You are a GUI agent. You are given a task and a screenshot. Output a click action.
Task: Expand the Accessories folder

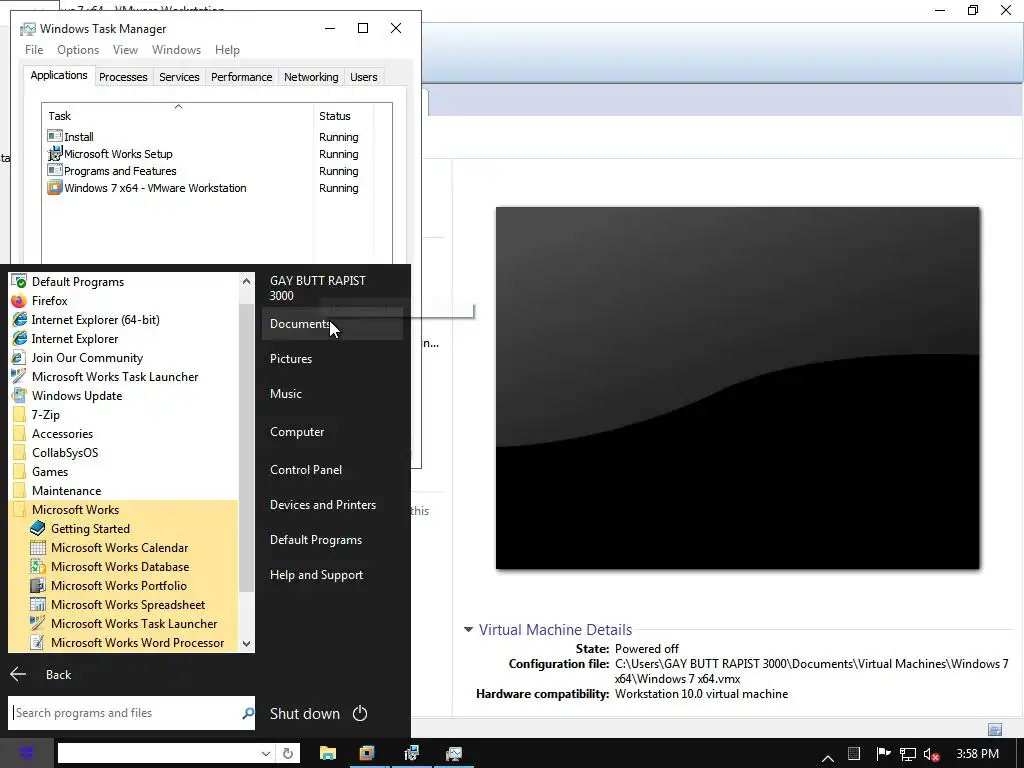62,434
